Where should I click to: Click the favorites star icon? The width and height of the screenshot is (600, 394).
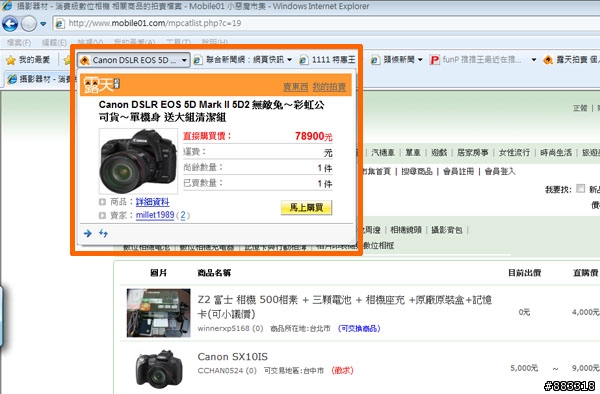click(11, 60)
